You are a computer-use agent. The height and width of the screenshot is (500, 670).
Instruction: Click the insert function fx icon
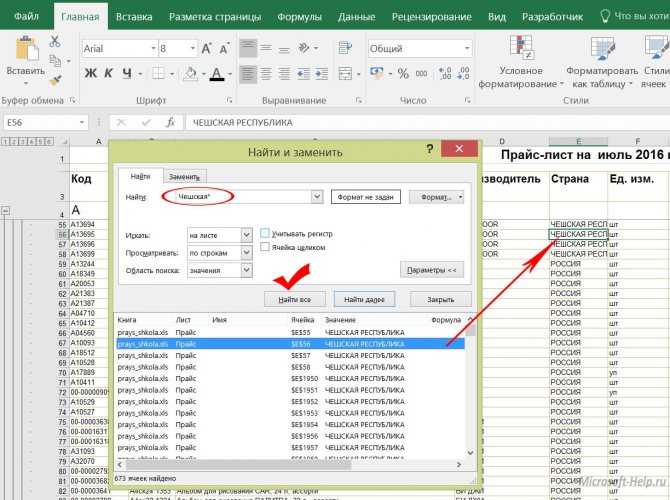coord(170,123)
